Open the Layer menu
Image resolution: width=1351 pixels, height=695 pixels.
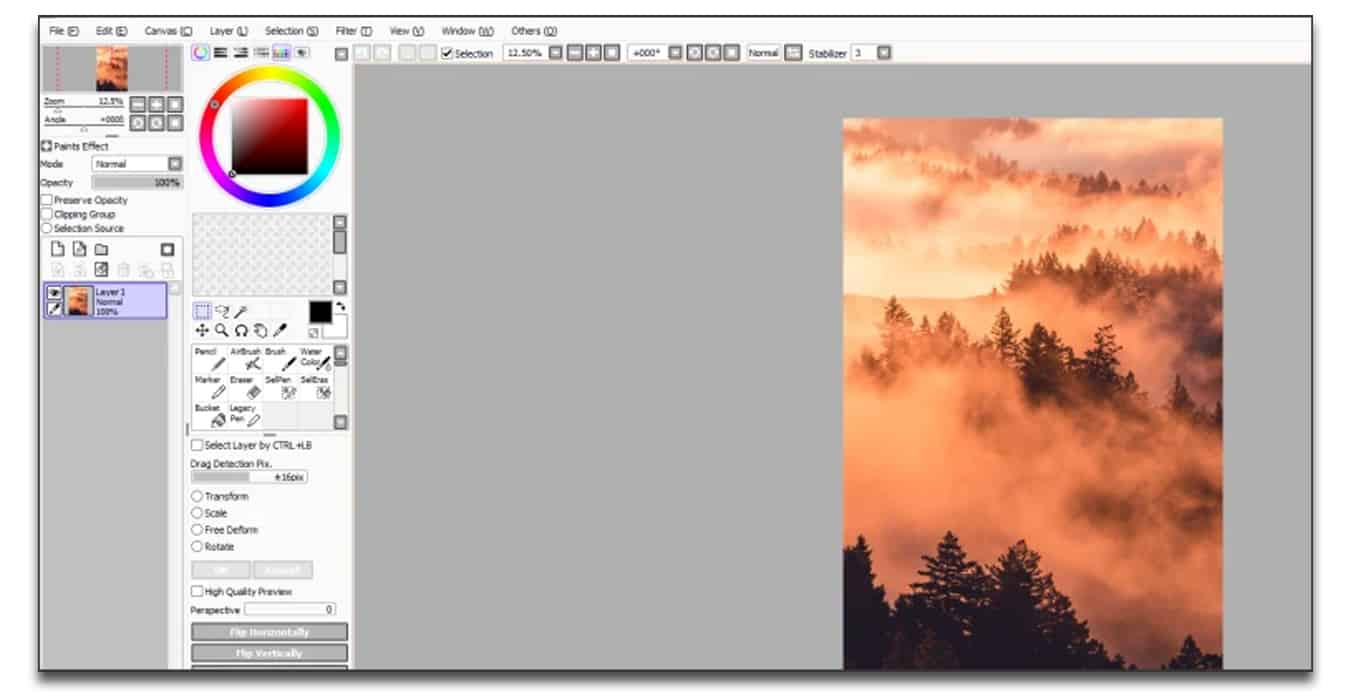click(229, 31)
